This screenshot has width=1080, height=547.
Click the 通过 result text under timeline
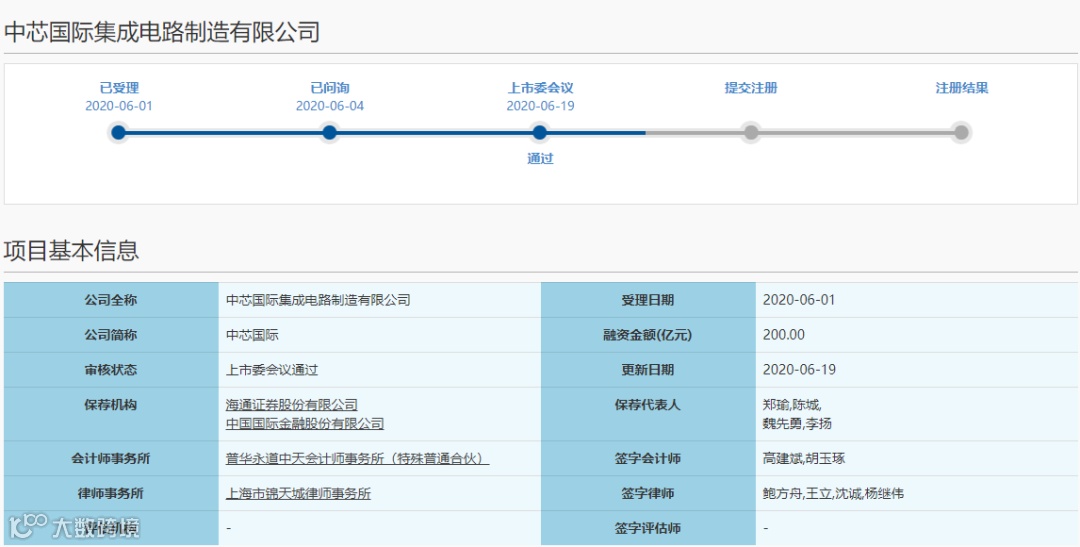541,158
